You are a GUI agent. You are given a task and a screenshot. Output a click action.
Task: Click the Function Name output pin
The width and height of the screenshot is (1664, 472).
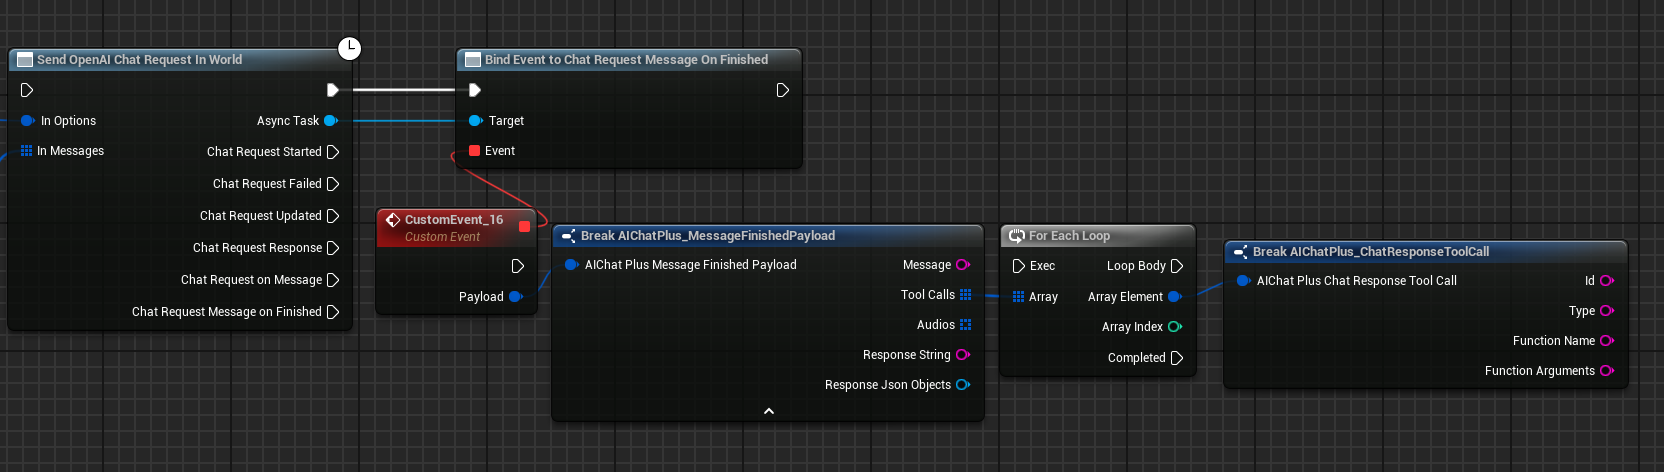[x=1606, y=341]
